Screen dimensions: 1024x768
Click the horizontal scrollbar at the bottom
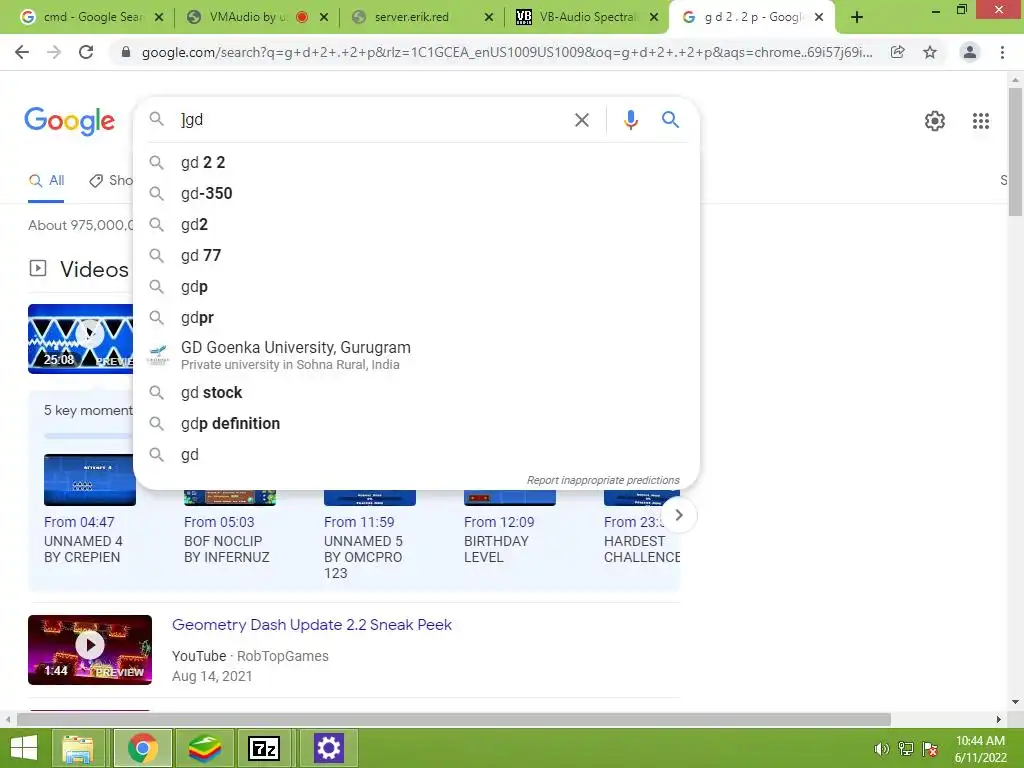(x=453, y=719)
